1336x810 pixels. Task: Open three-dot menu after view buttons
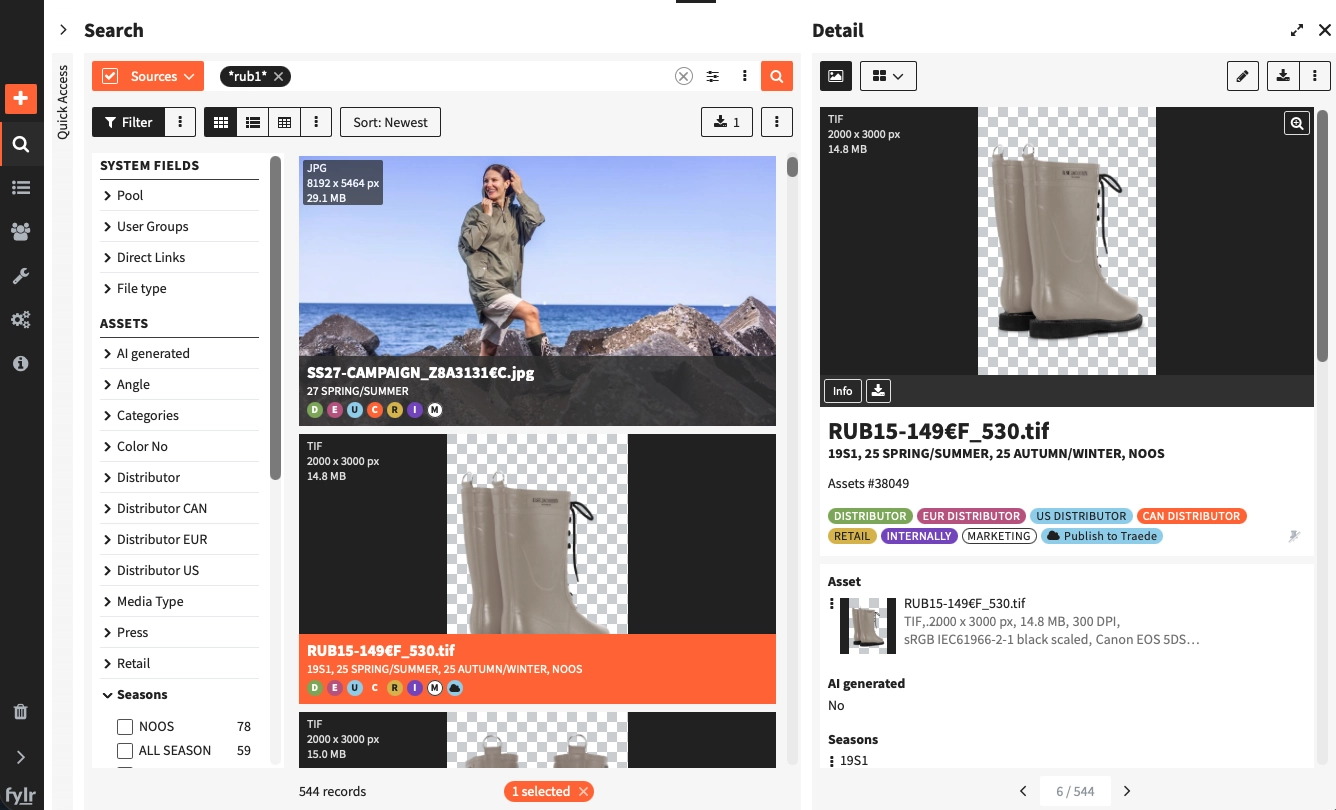click(316, 122)
